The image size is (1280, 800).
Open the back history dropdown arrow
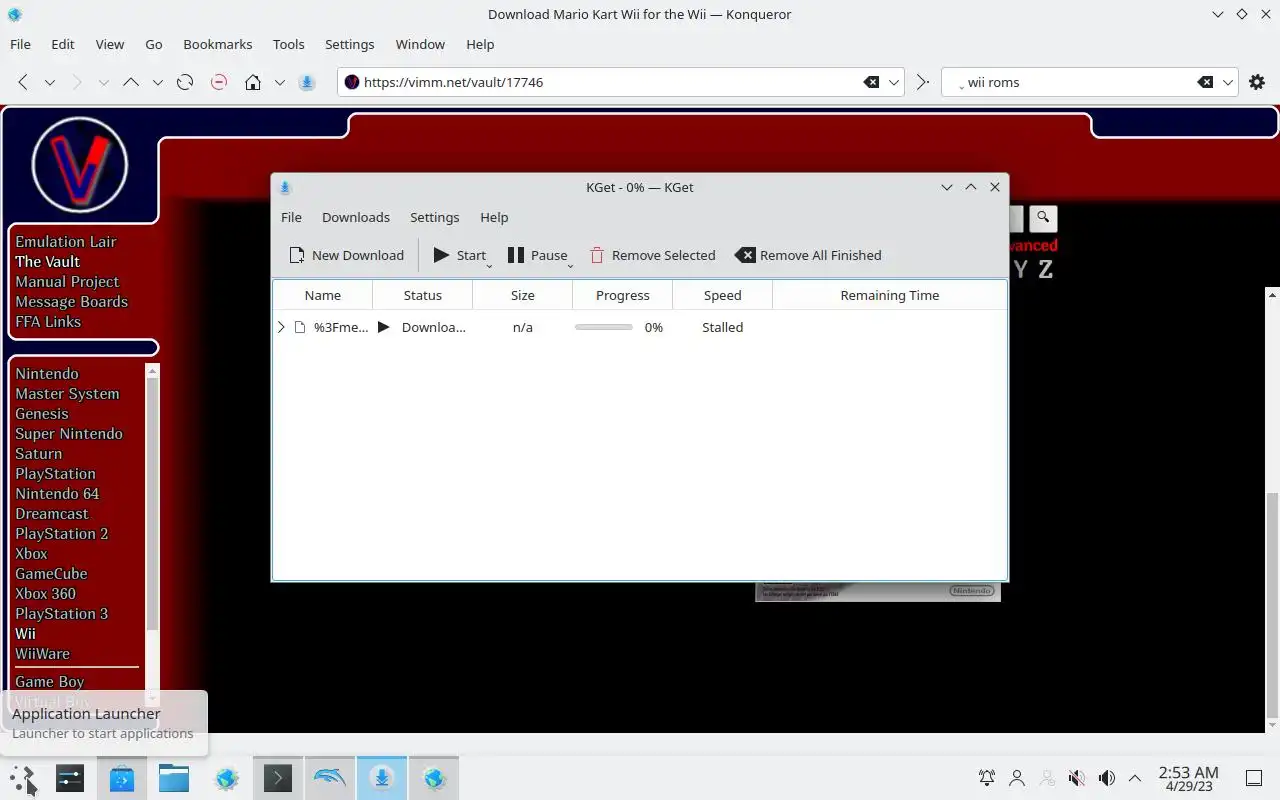50,82
